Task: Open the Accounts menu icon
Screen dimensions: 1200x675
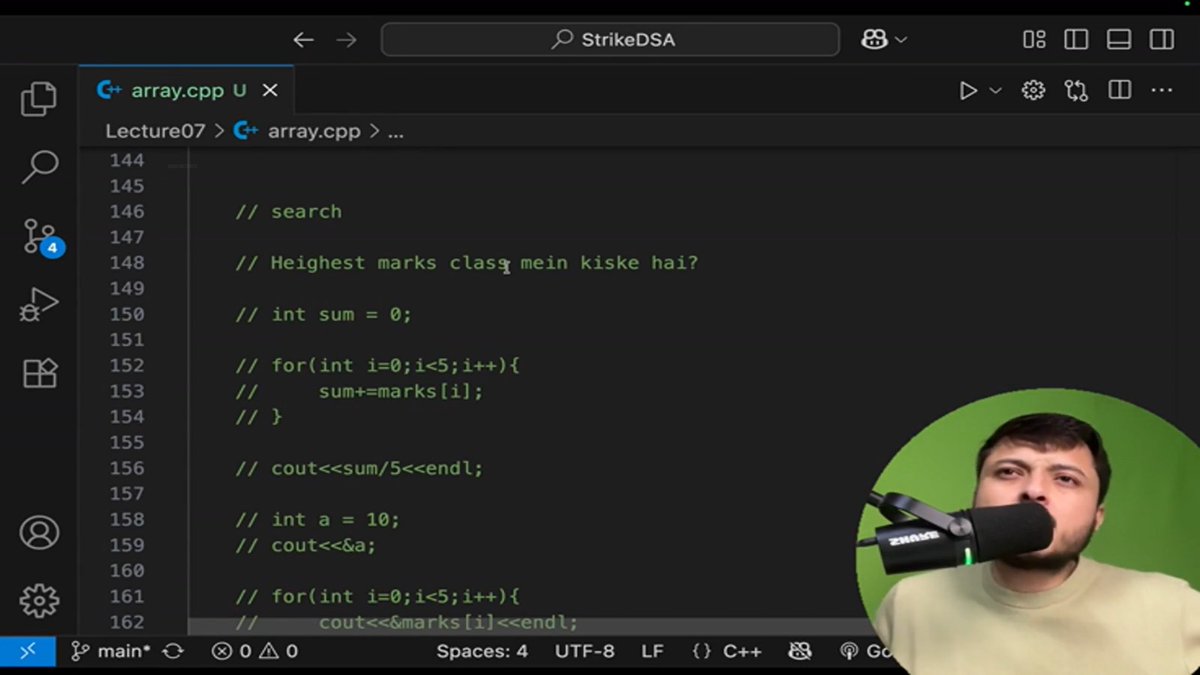Action: click(39, 532)
